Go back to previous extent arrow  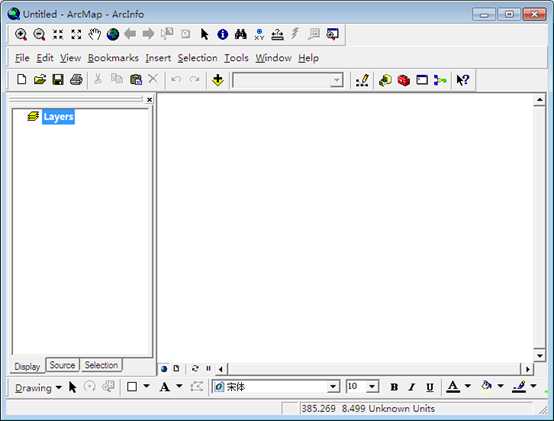tap(131, 34)
